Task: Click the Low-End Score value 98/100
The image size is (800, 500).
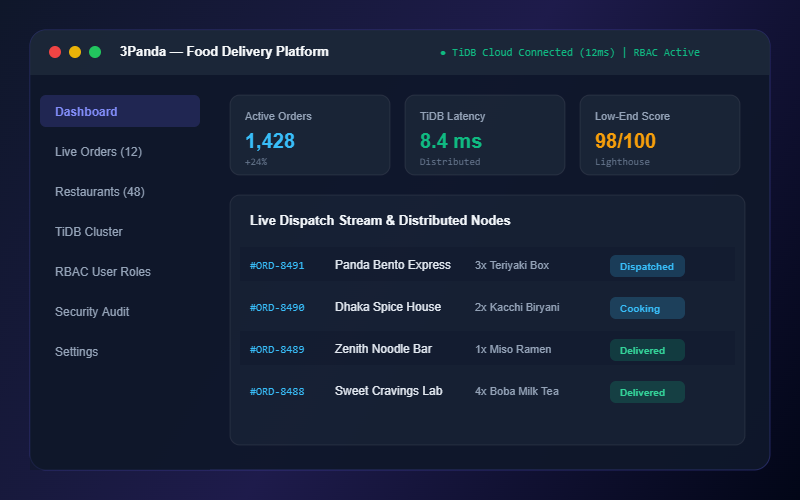Action: pos(625,141)
